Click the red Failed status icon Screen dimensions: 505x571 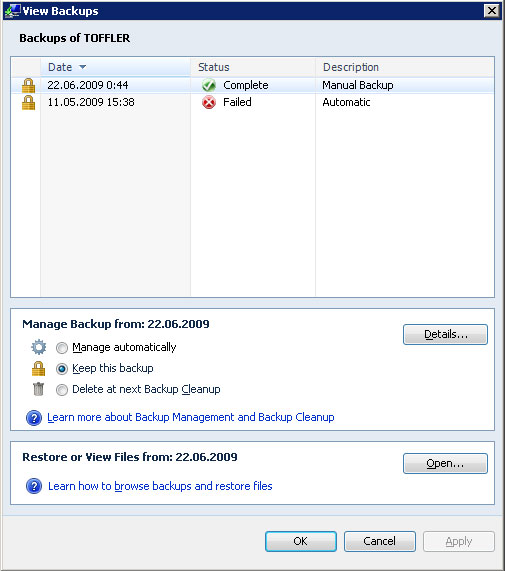[x=209, y=103]
